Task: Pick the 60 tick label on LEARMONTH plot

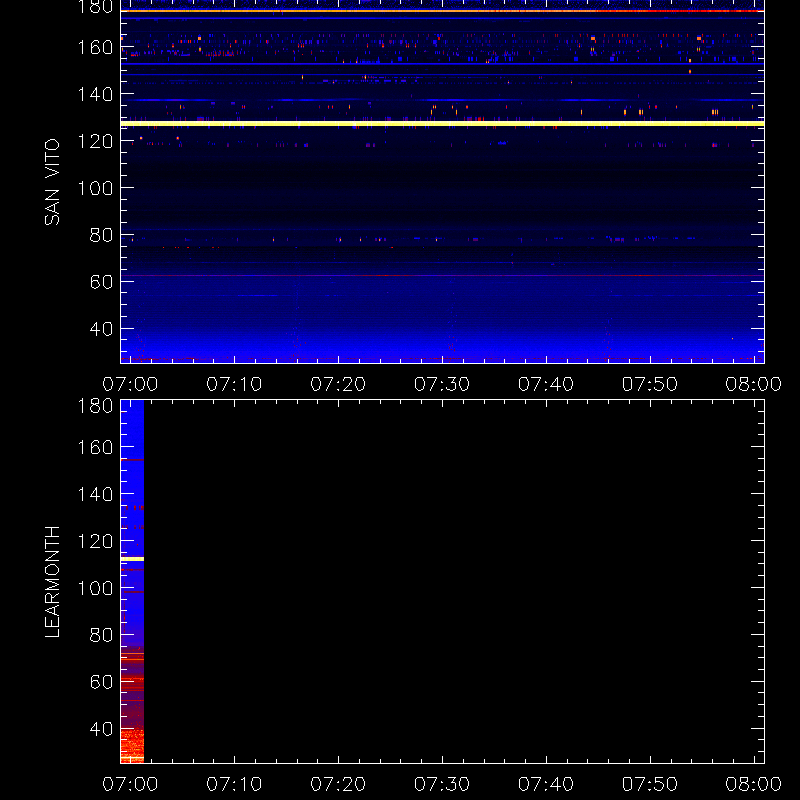Action: click(101, 682)
